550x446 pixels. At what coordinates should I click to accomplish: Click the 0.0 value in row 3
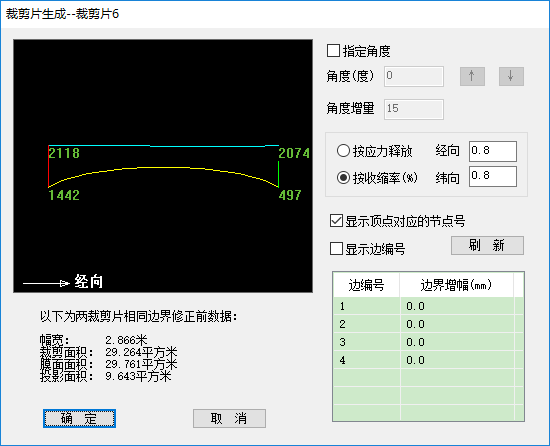pyautogui.click(x=416, y=342)
